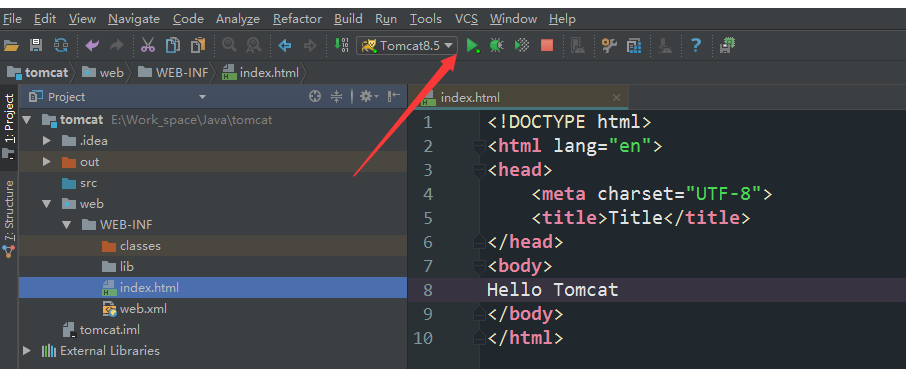906x369 pixels.
Task: Open the VCS menu
Action: click(x=466, y=19)
